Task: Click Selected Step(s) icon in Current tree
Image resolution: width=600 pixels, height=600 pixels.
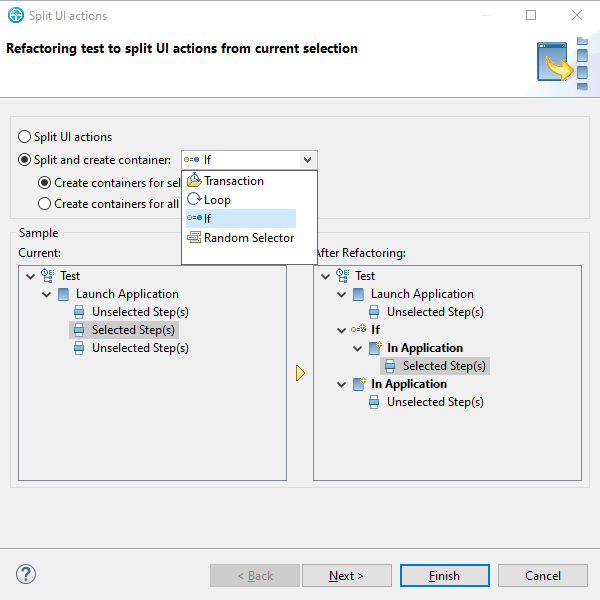Action: pos(79,330)
